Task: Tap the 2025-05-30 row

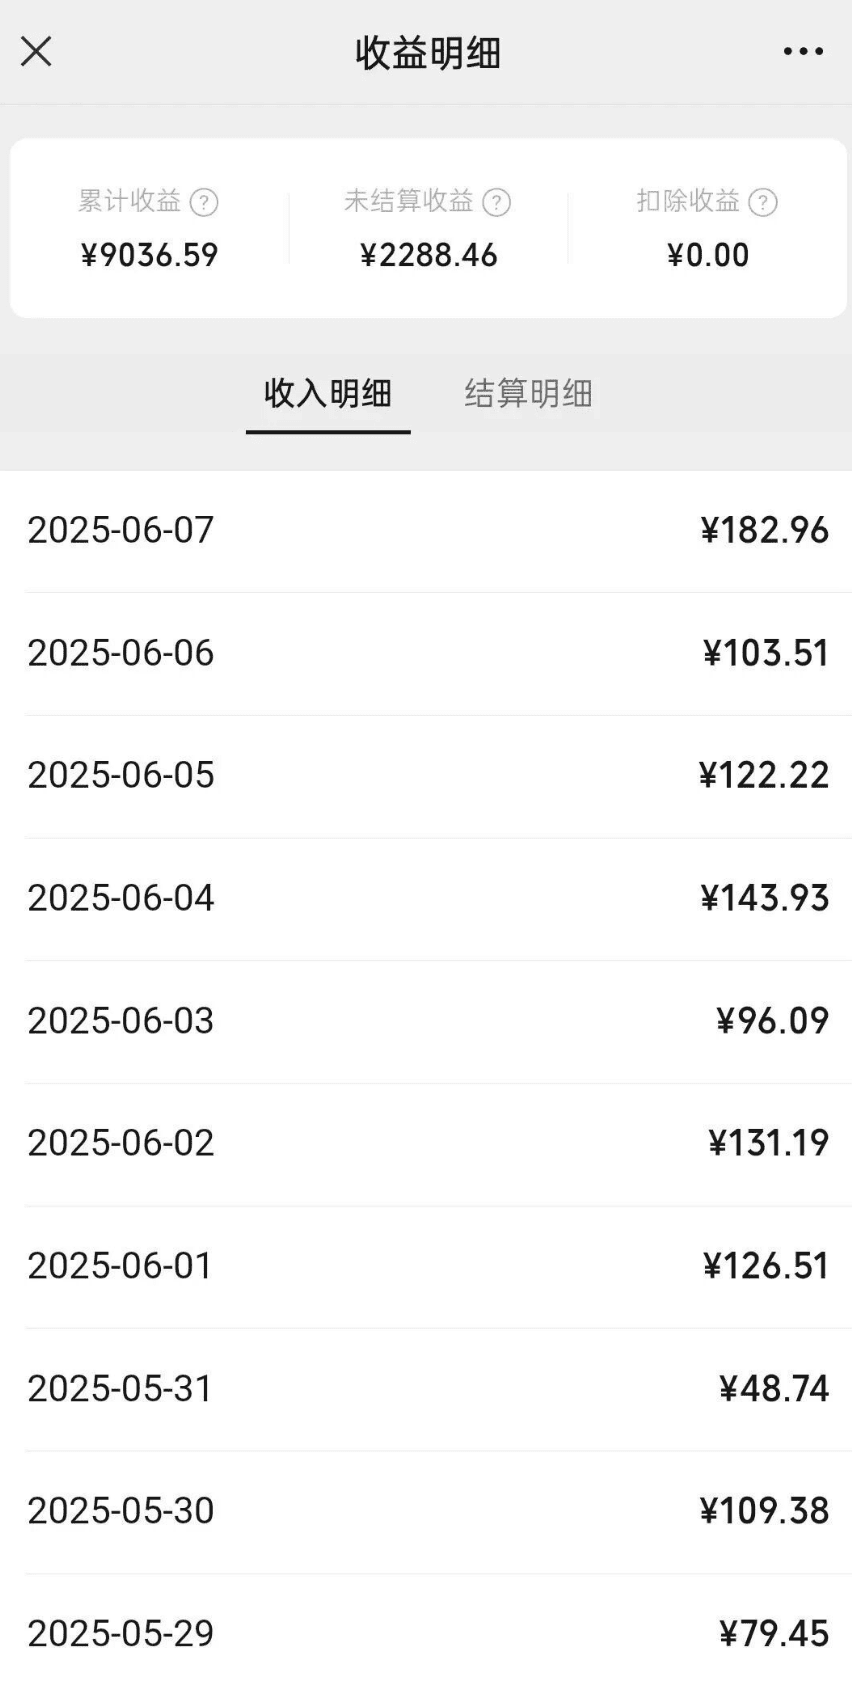Action: [x=426, y=1511]
